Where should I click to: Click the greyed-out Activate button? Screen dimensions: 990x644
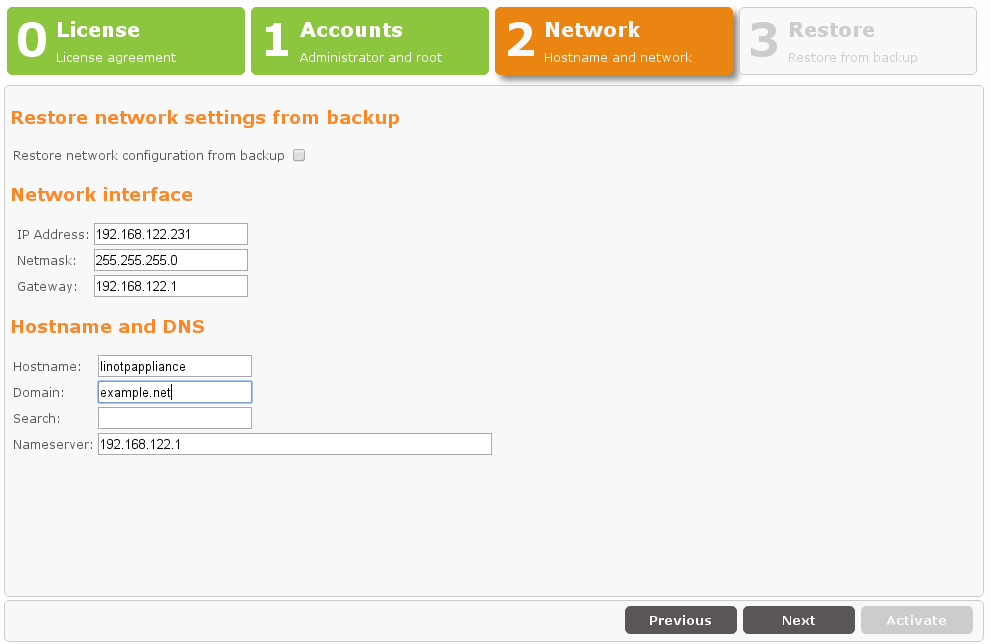click(x=916, y=620)
